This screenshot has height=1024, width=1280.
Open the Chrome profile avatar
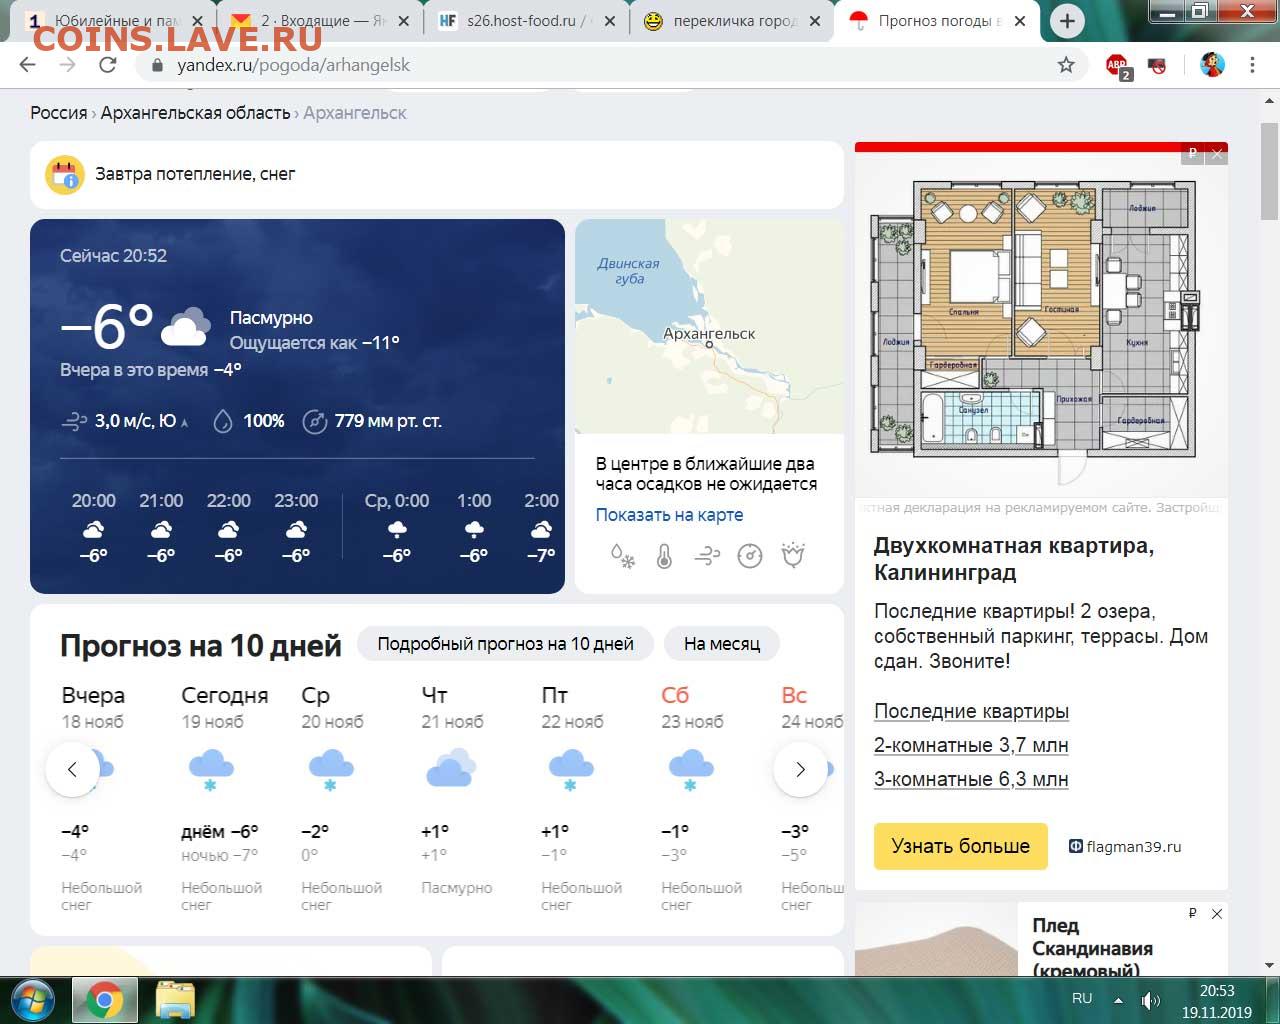point(1212,65)
